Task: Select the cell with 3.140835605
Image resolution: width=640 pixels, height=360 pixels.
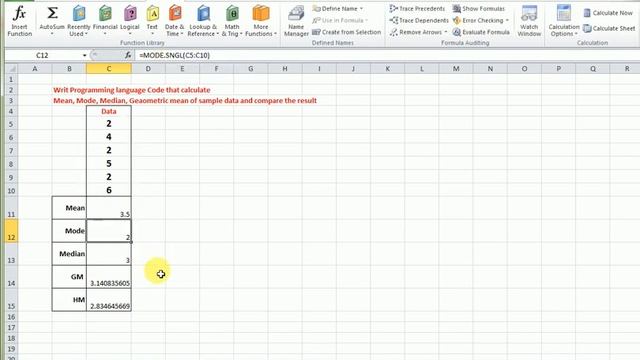Action: [109, 277]
